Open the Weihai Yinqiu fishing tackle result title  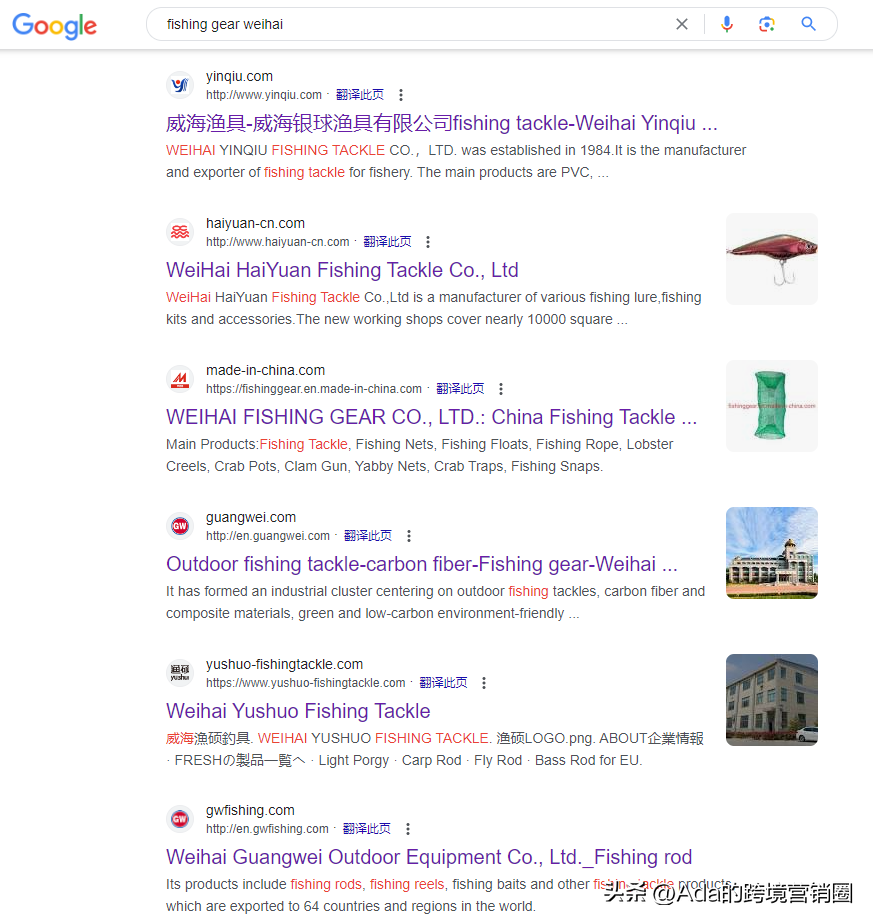pyautogui.click(x=442, y=123)
